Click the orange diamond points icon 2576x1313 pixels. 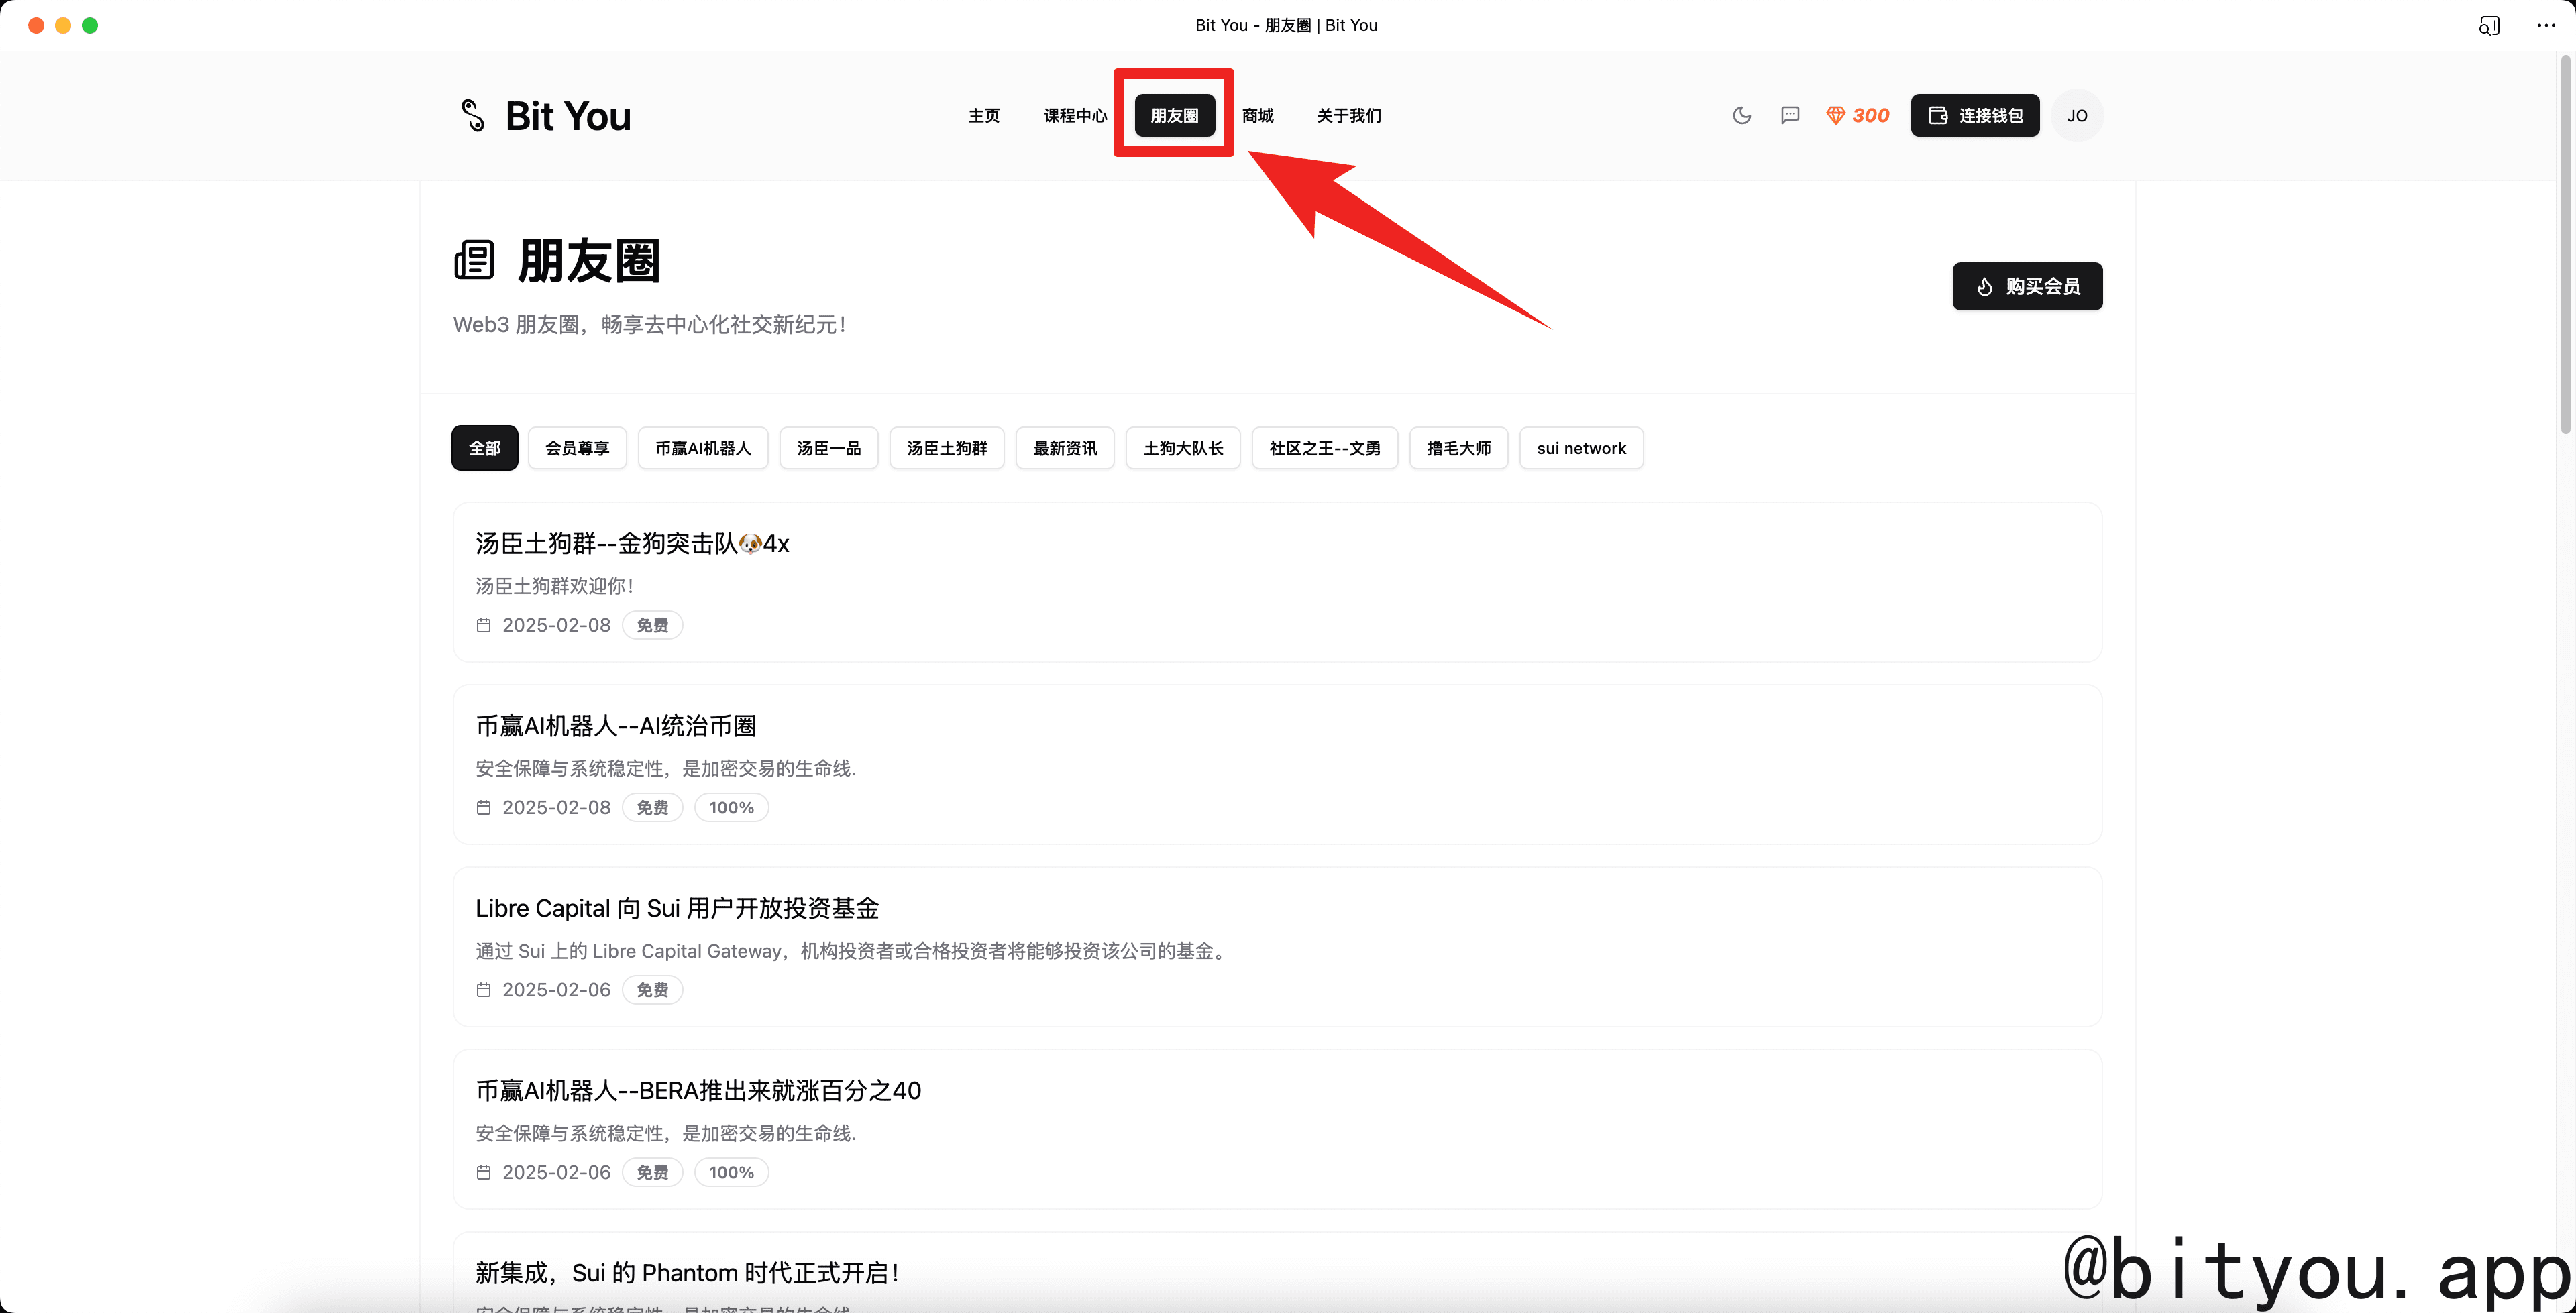coord(1835,116)
